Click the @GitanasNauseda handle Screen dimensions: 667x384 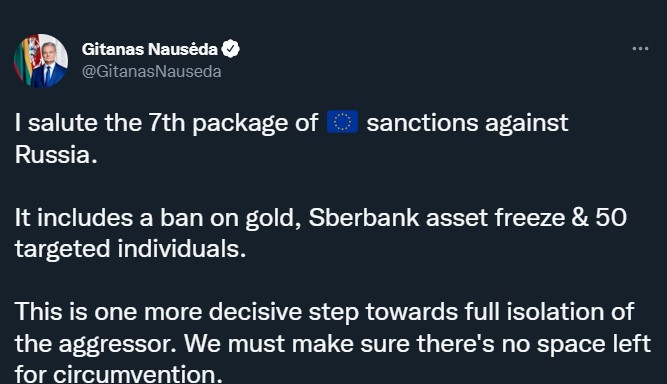(151, 71)
